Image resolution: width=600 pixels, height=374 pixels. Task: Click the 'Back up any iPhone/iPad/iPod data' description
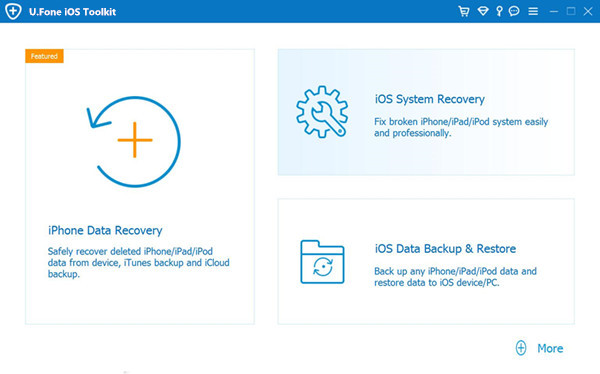[455, 277]
